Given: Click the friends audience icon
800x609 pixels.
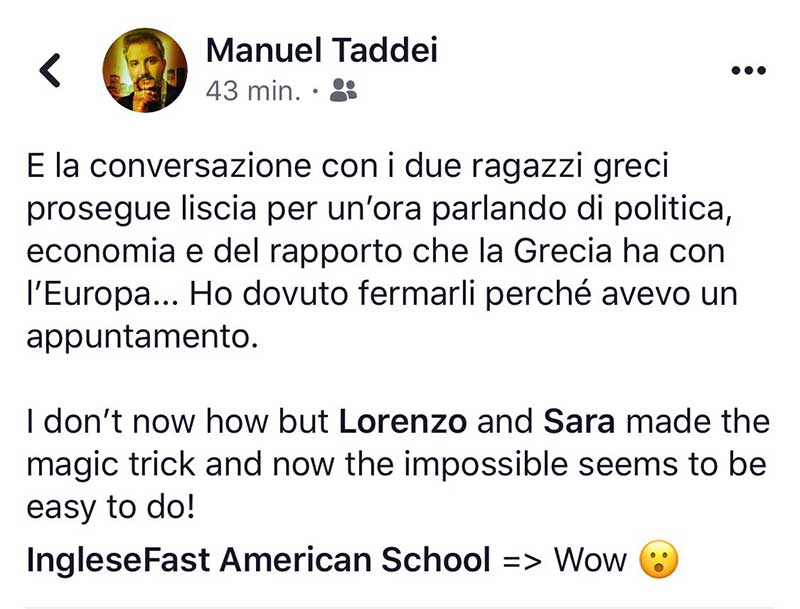Looking at the screenshot, I should [x=343, y=90].
